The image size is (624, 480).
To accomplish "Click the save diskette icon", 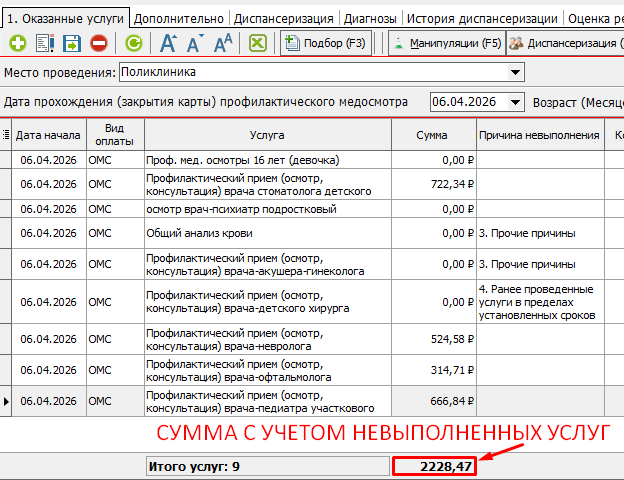I will click(72, 43).
